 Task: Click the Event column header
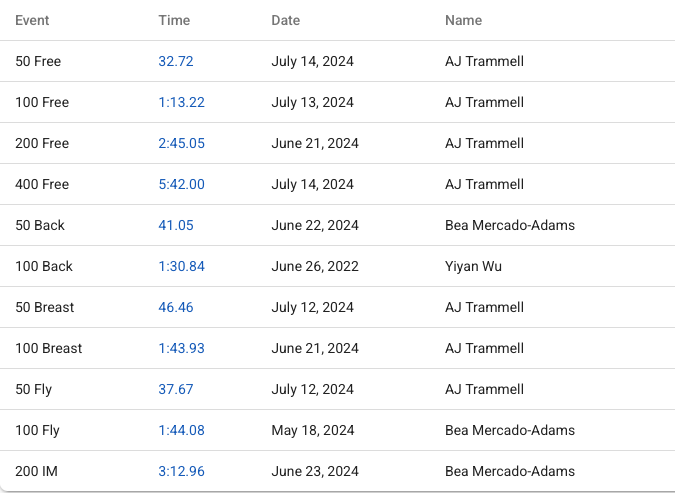(32, 20)
